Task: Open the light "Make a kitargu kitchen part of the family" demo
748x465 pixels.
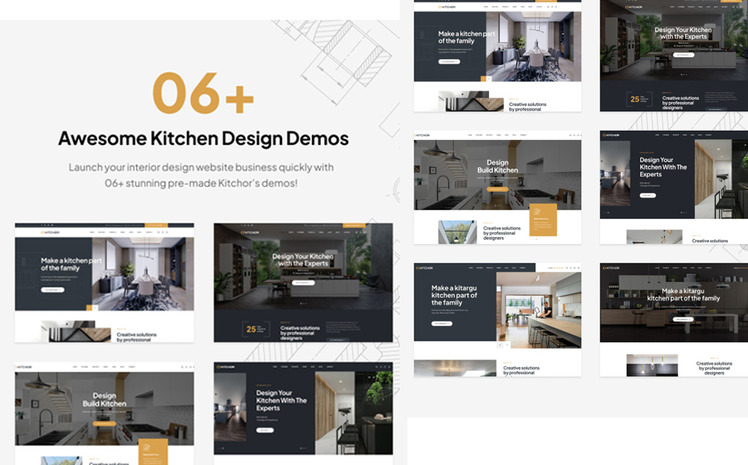Action: tap(498, 320)
